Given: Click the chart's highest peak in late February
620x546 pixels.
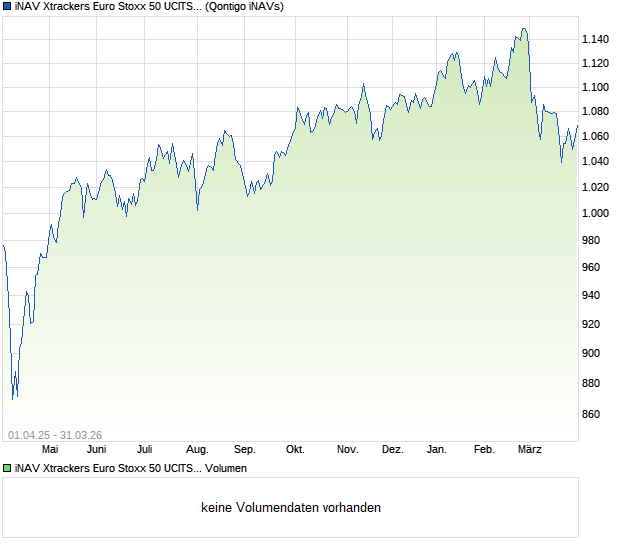Looking at the screenshot, I should 524,28.
